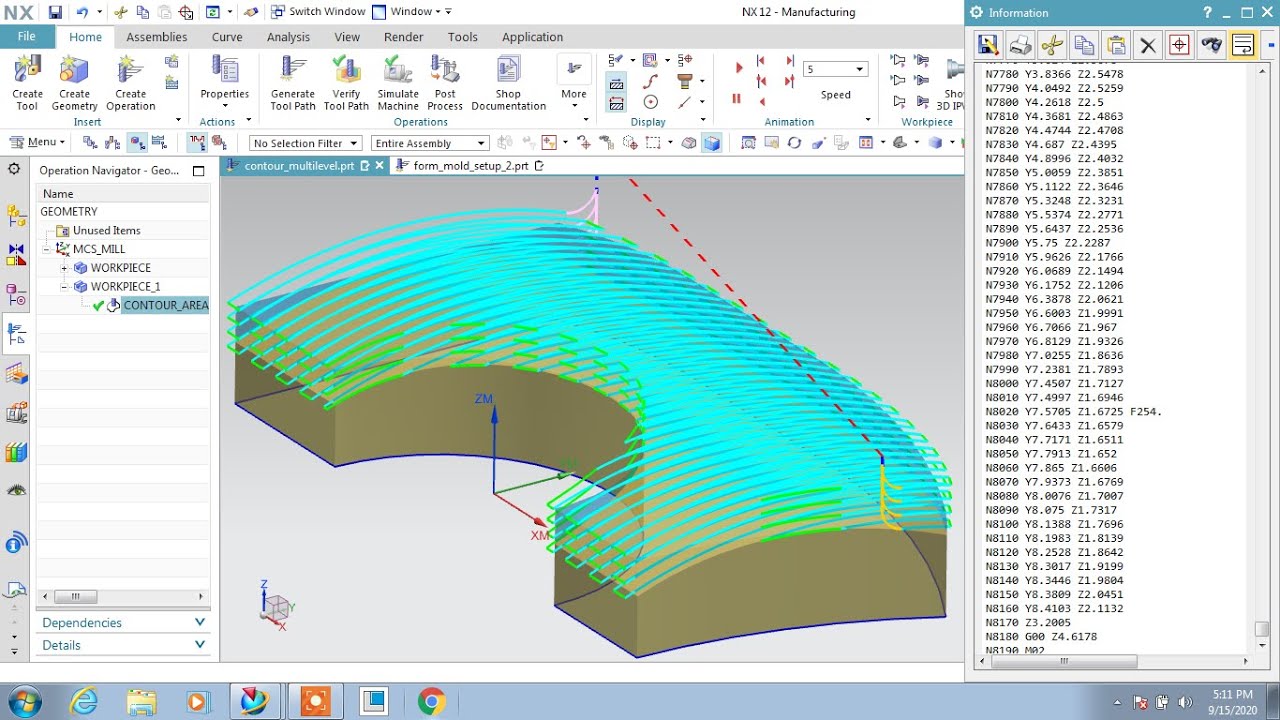This screenshot has height=720, width=1280.
Task: Open the eye-shaped resource bar tab
Action: (16, 490)
